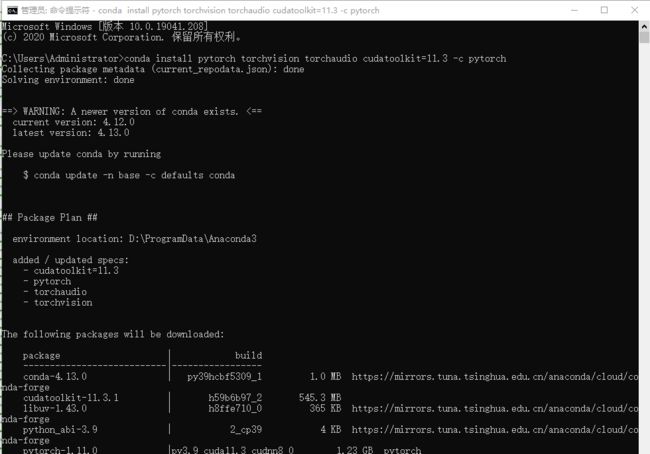Click the '- torchaudio' spec entry
650x454 pixels.
[55, 292]
